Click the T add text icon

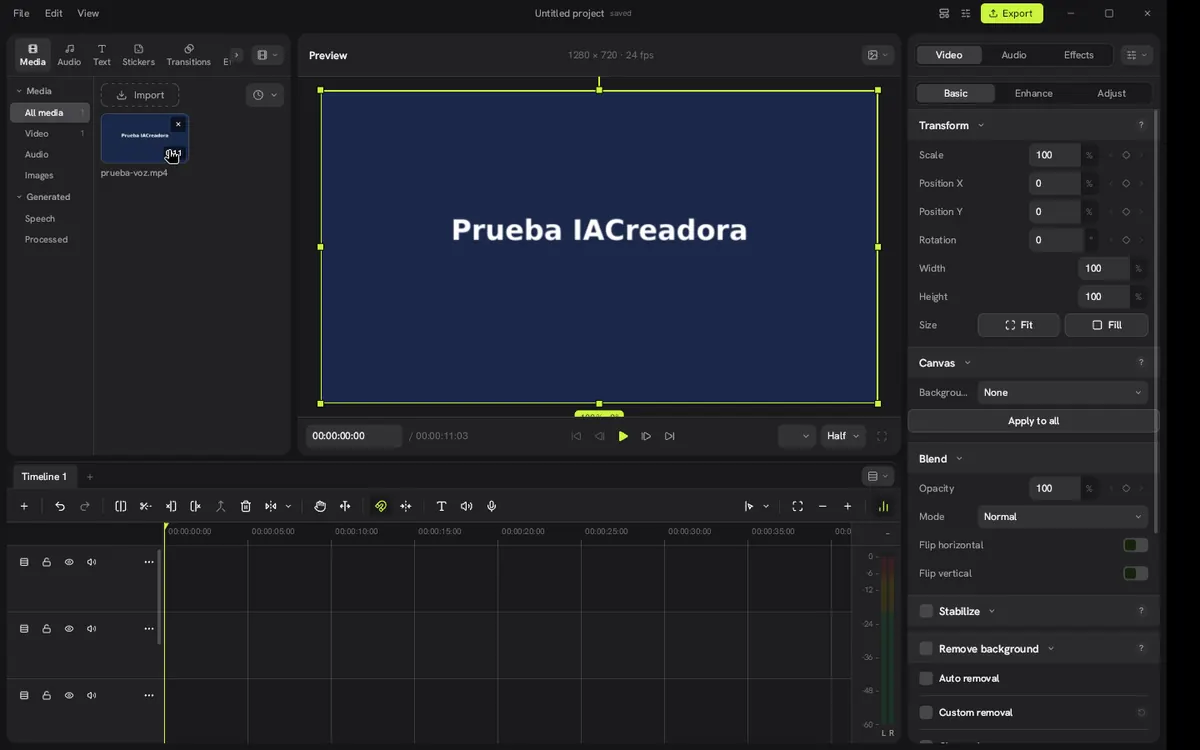coord(441,506)
